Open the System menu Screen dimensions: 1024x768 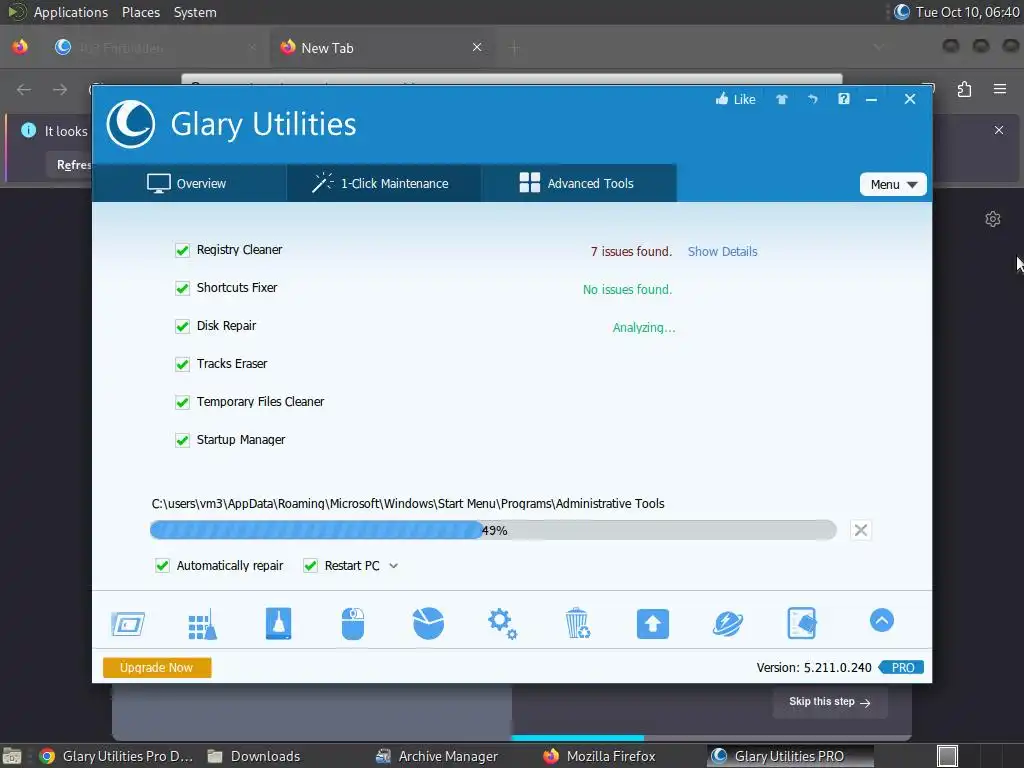point(195,12)
